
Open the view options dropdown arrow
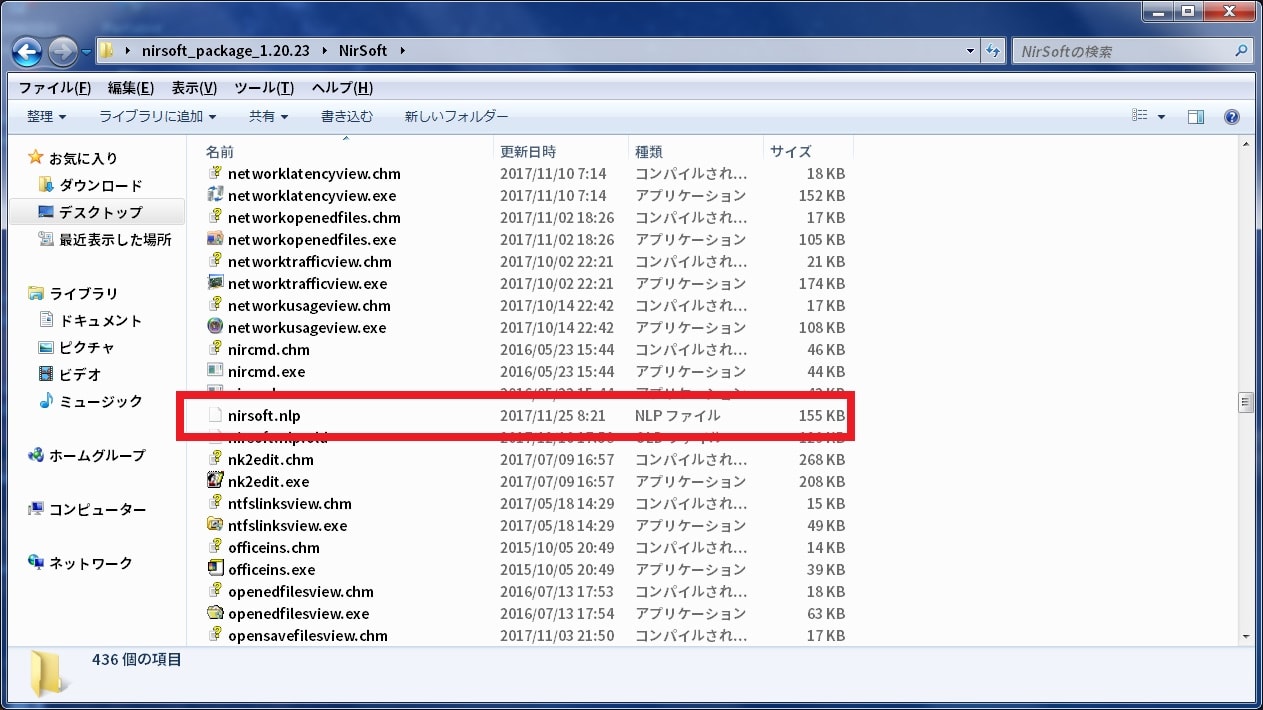click(1161, 117)
